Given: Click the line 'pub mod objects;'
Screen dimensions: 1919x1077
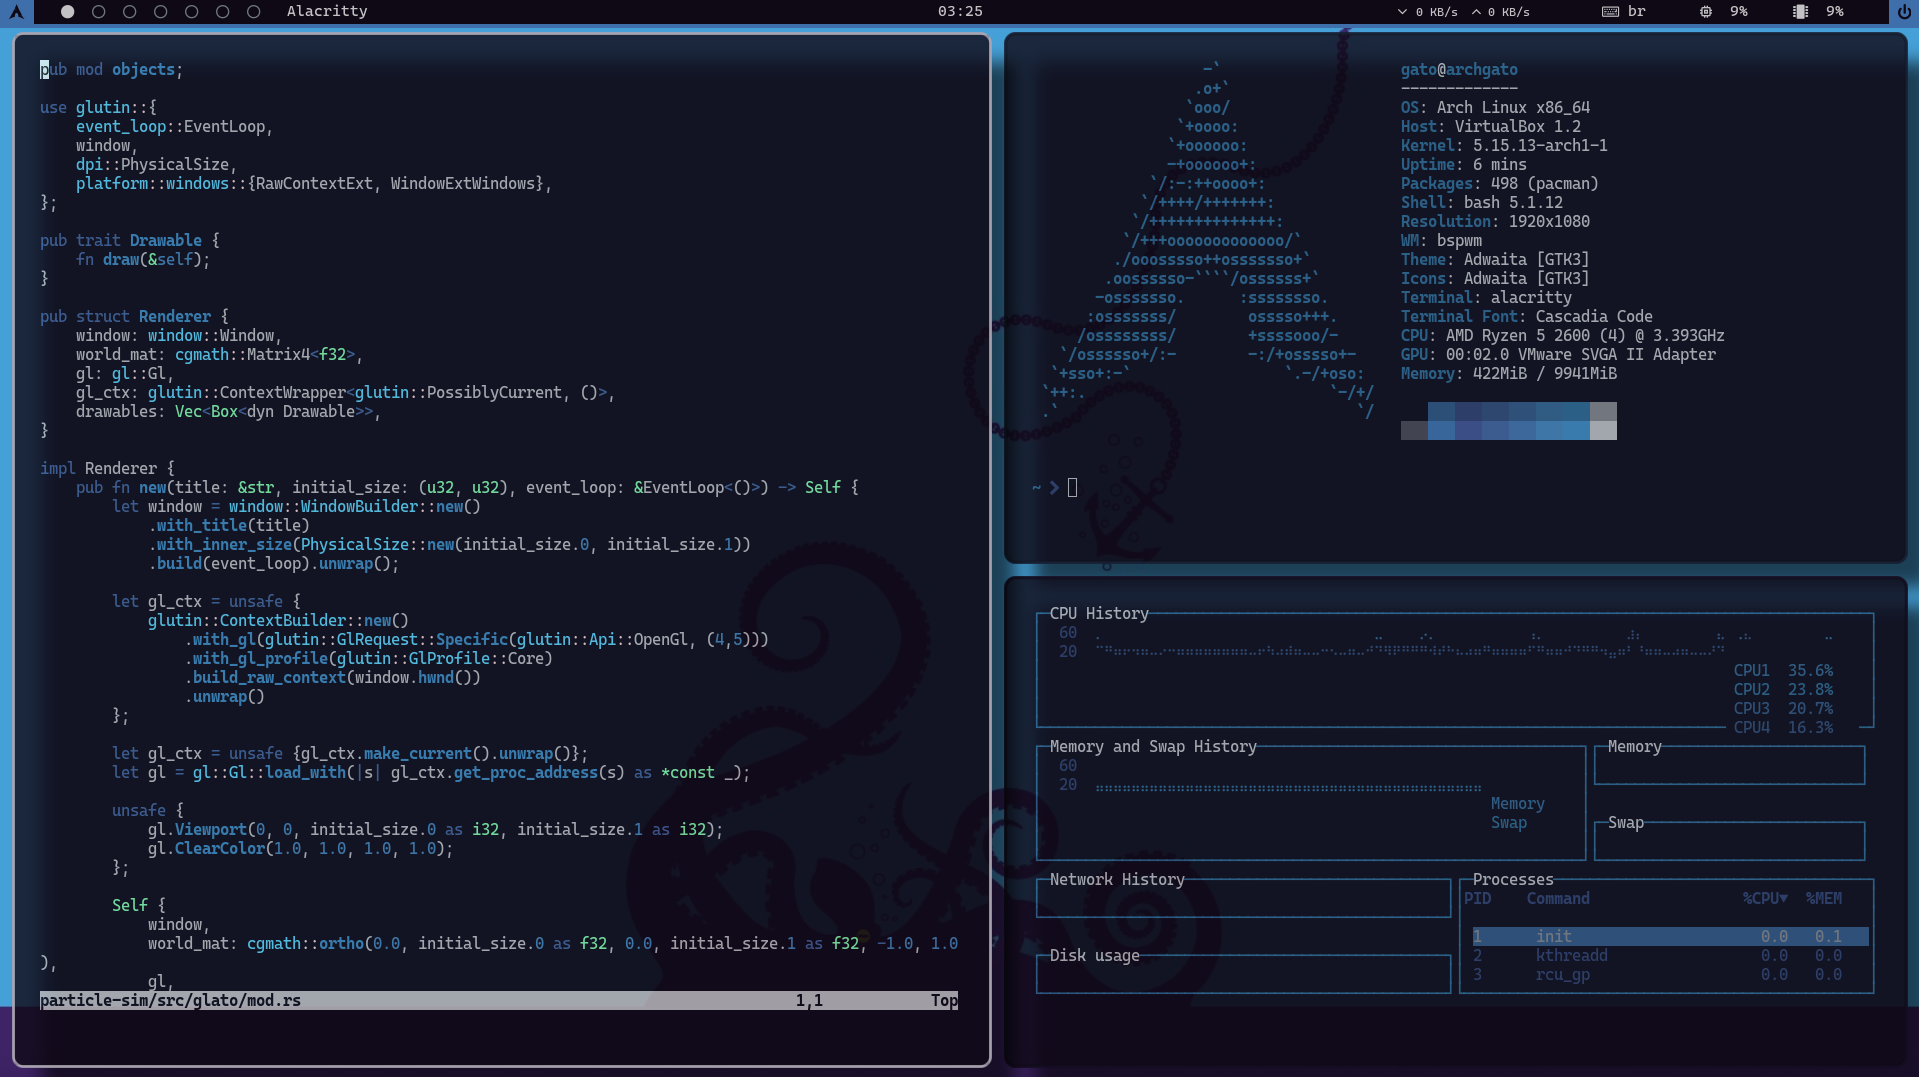Looking at the screenshot, I should [x=111, y=69].
